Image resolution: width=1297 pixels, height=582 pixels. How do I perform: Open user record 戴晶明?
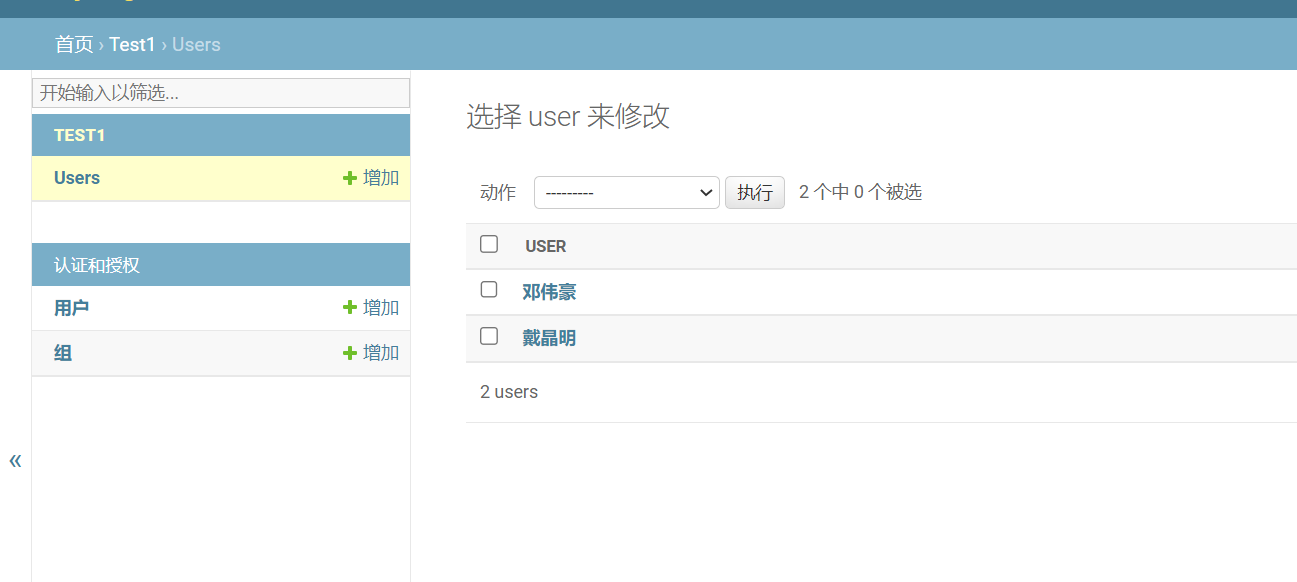549,338
